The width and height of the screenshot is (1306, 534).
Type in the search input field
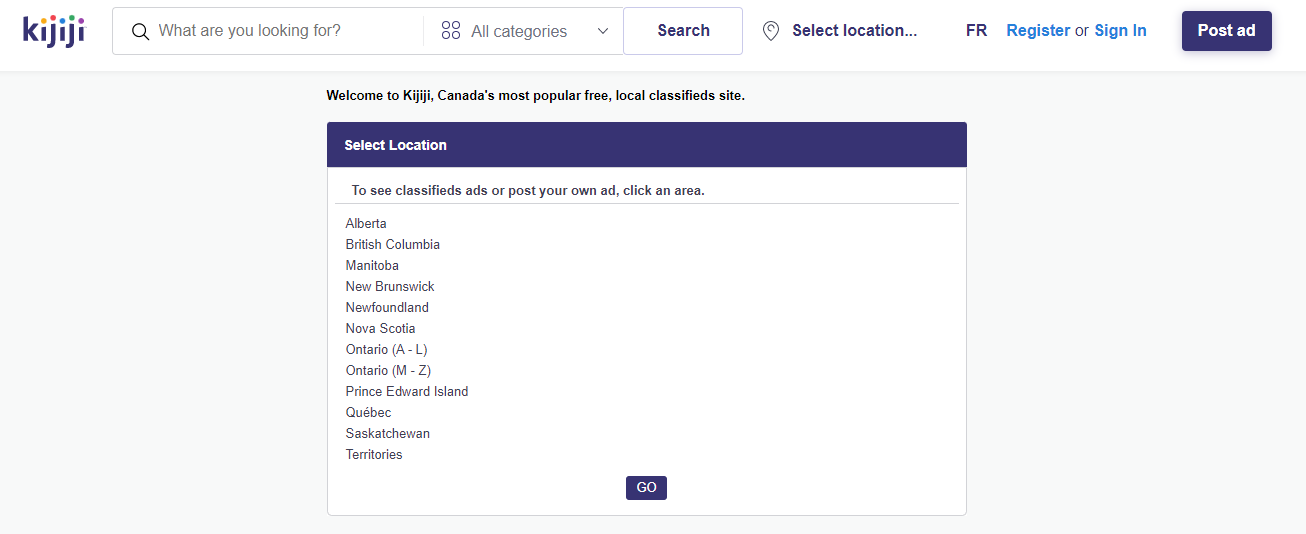(285, 31)
